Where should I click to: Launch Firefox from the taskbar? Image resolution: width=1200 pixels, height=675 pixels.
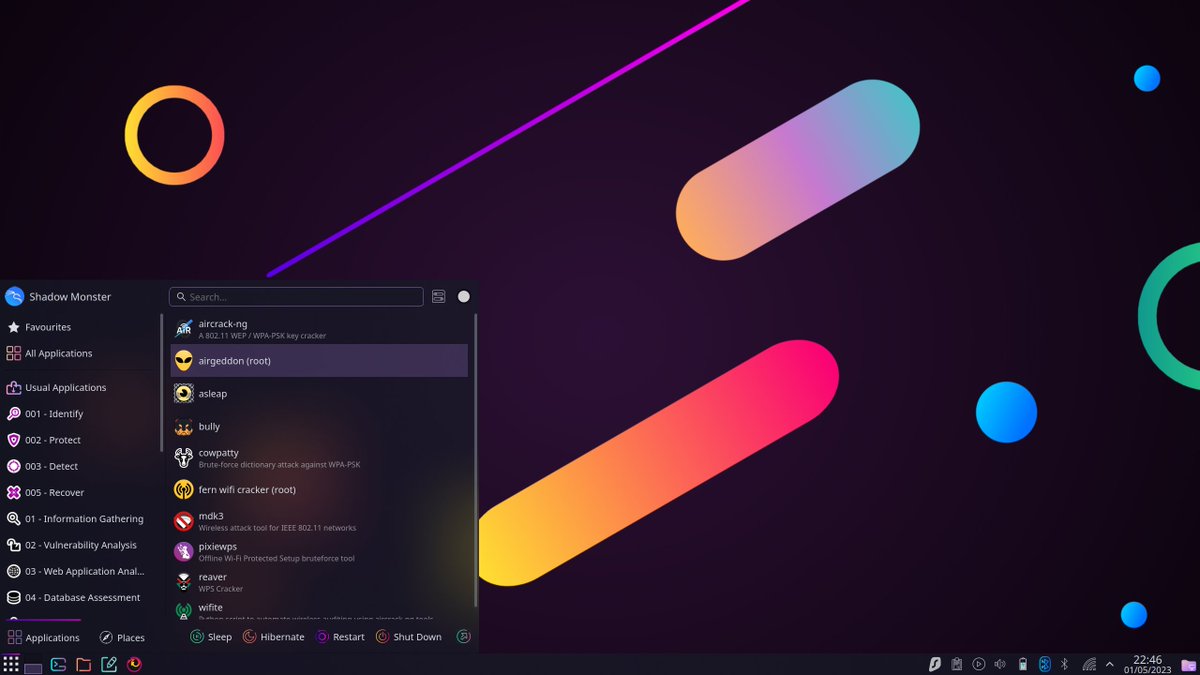click(134, 664)
